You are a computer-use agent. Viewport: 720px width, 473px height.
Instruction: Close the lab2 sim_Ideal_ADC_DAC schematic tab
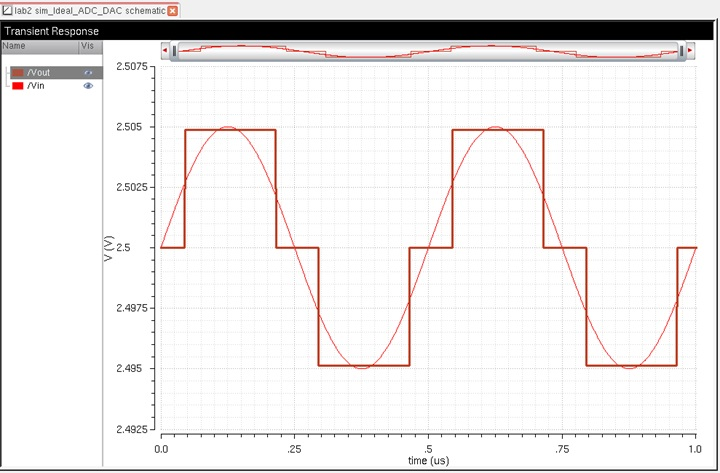click(x=172, y=10)
